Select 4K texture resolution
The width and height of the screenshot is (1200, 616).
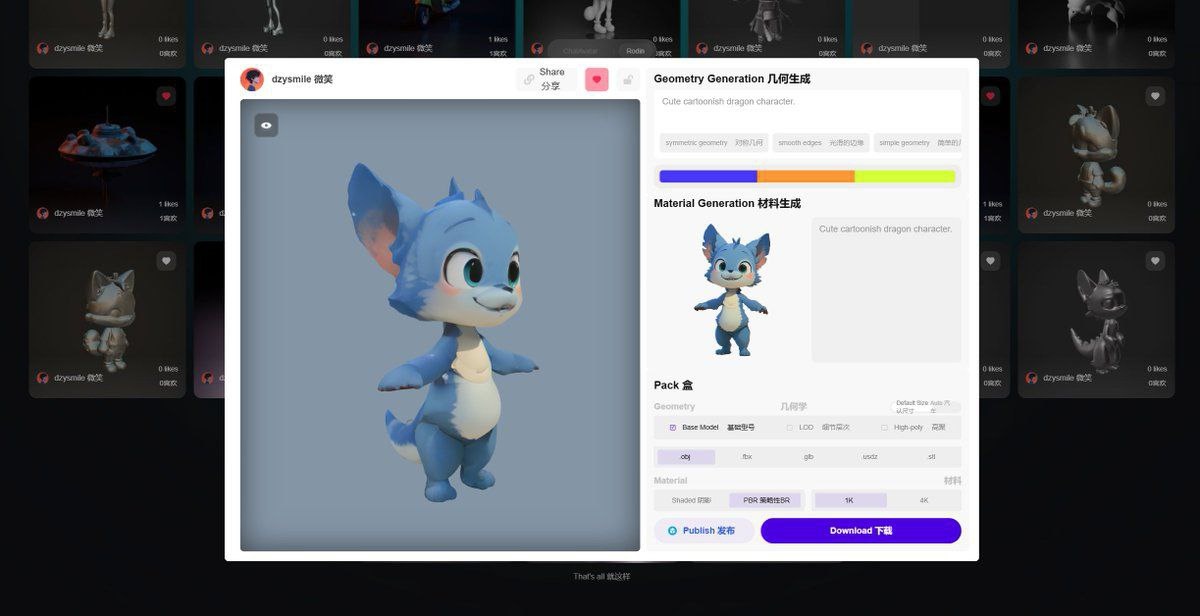click(924, 500)
